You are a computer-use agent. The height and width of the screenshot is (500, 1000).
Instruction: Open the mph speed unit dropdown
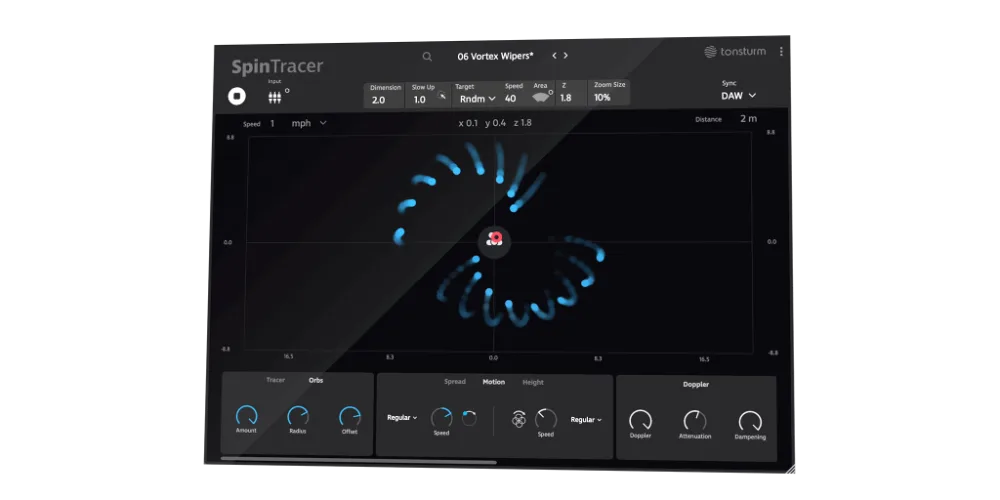coord(309,123)
